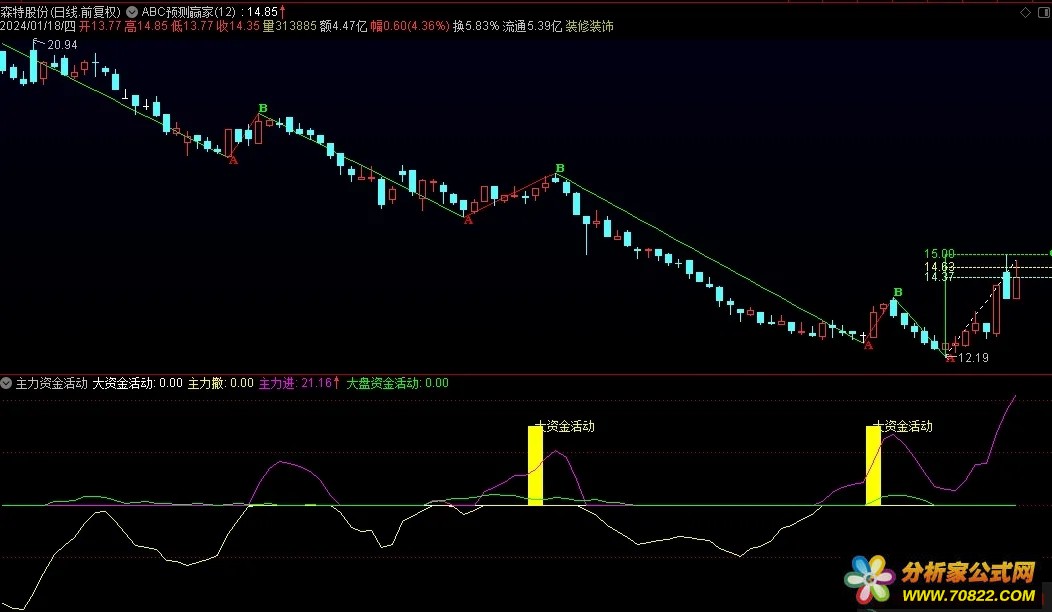
Task: Click the volume 量313885
Action: pos(289,26)
